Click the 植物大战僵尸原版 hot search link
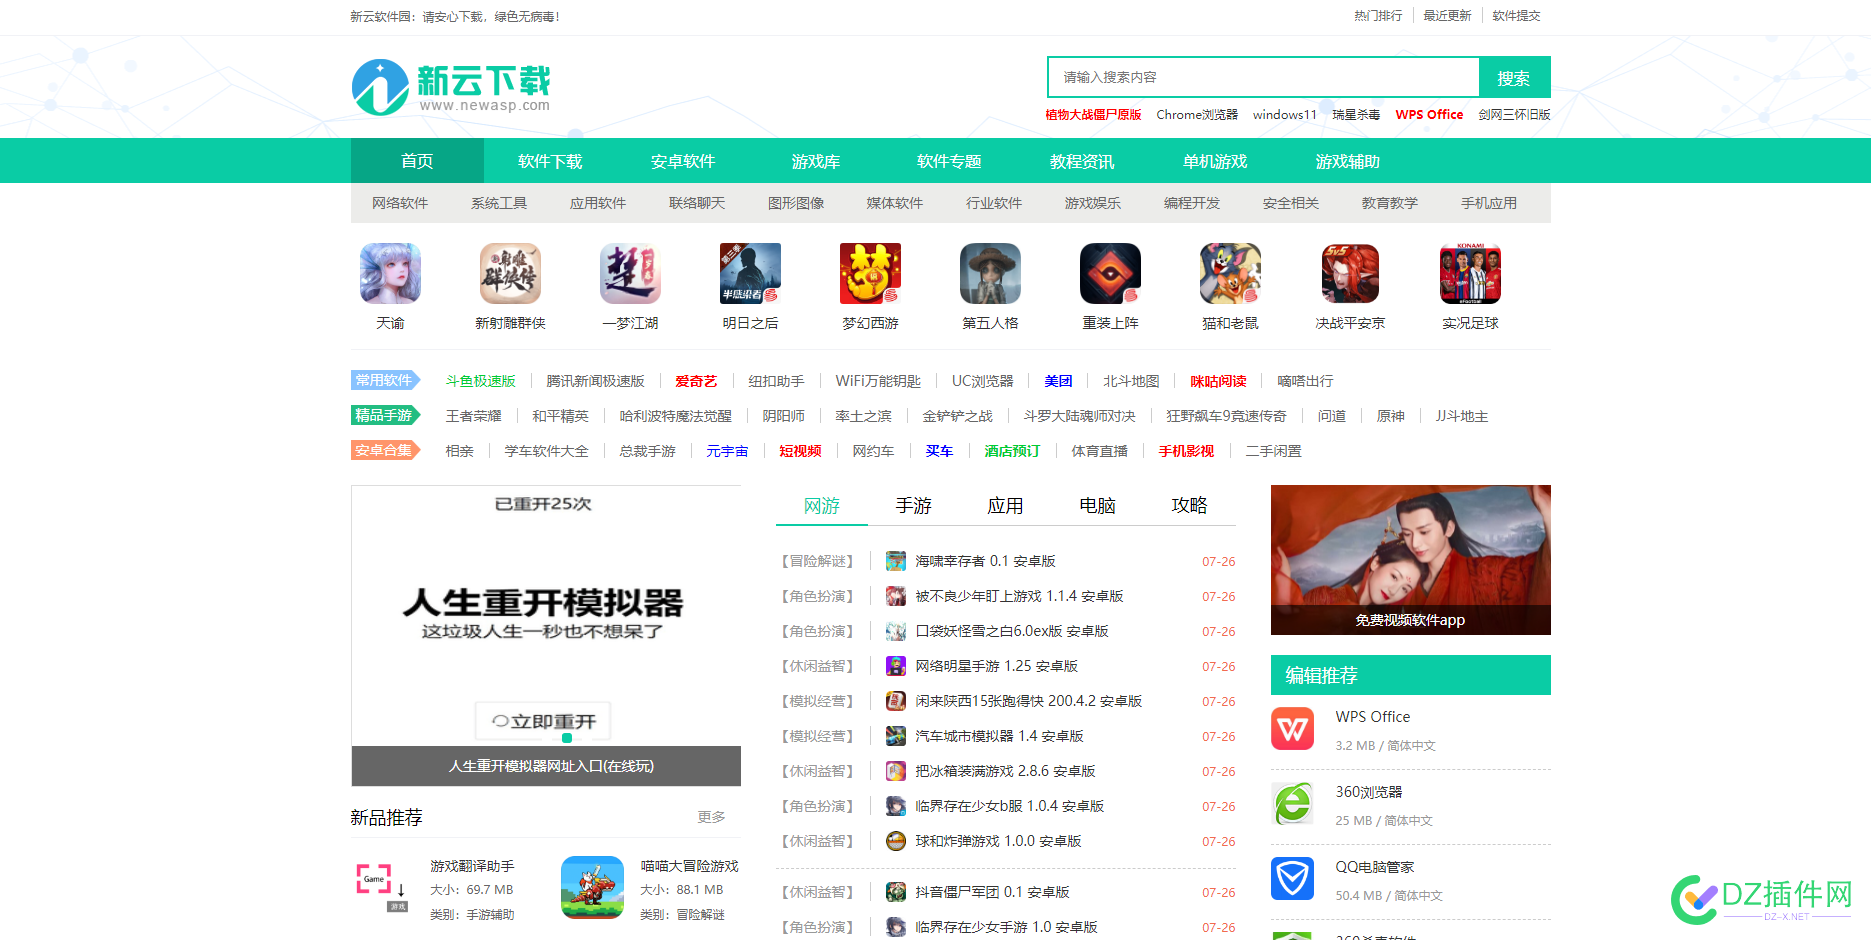The height and width of the screenshot is (940, 1871). (1093, 115)
